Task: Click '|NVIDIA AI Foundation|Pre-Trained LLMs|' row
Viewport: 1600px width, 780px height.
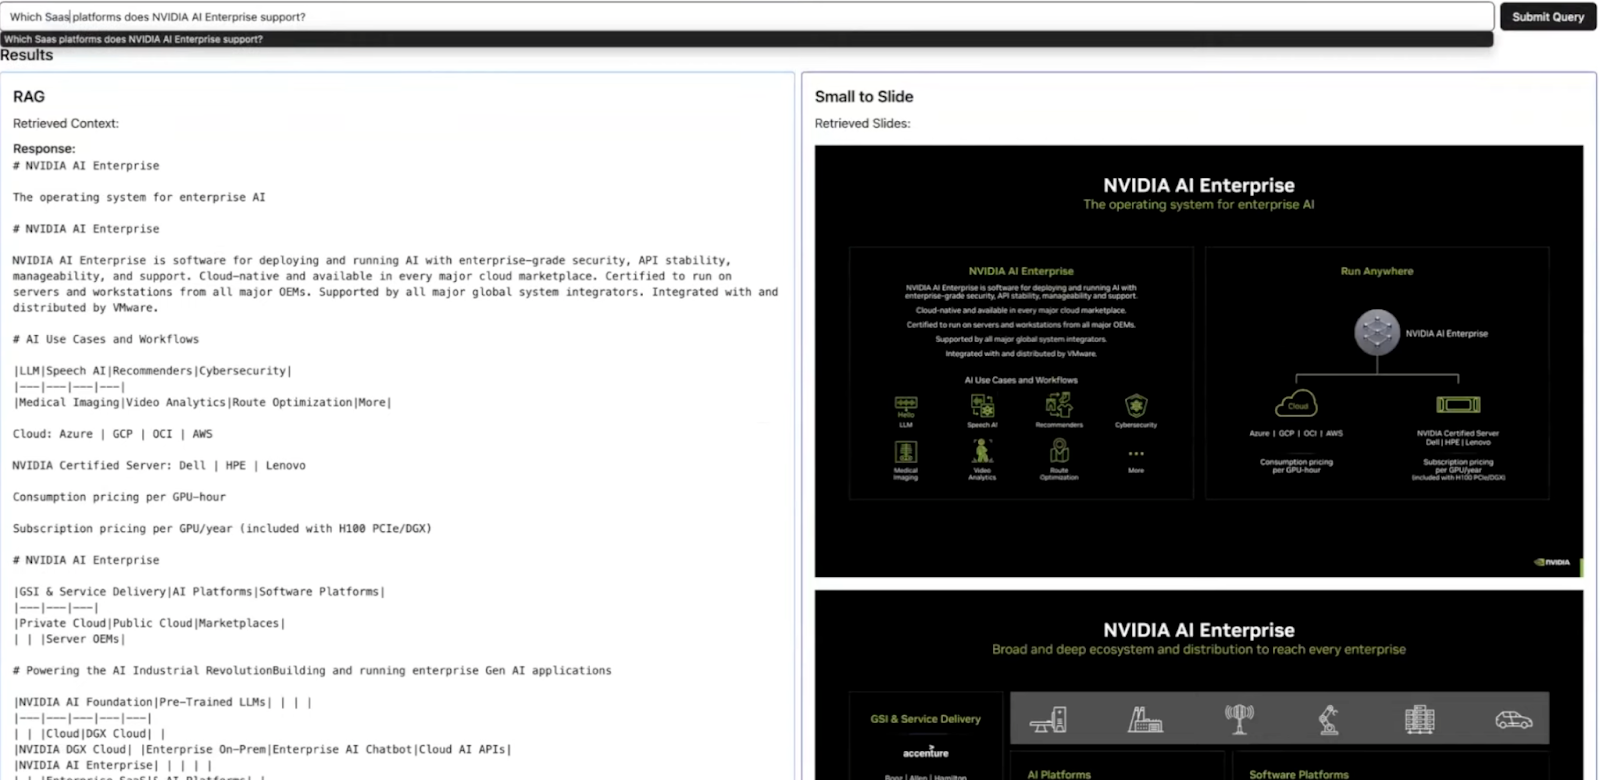Action: coord(163,703)
